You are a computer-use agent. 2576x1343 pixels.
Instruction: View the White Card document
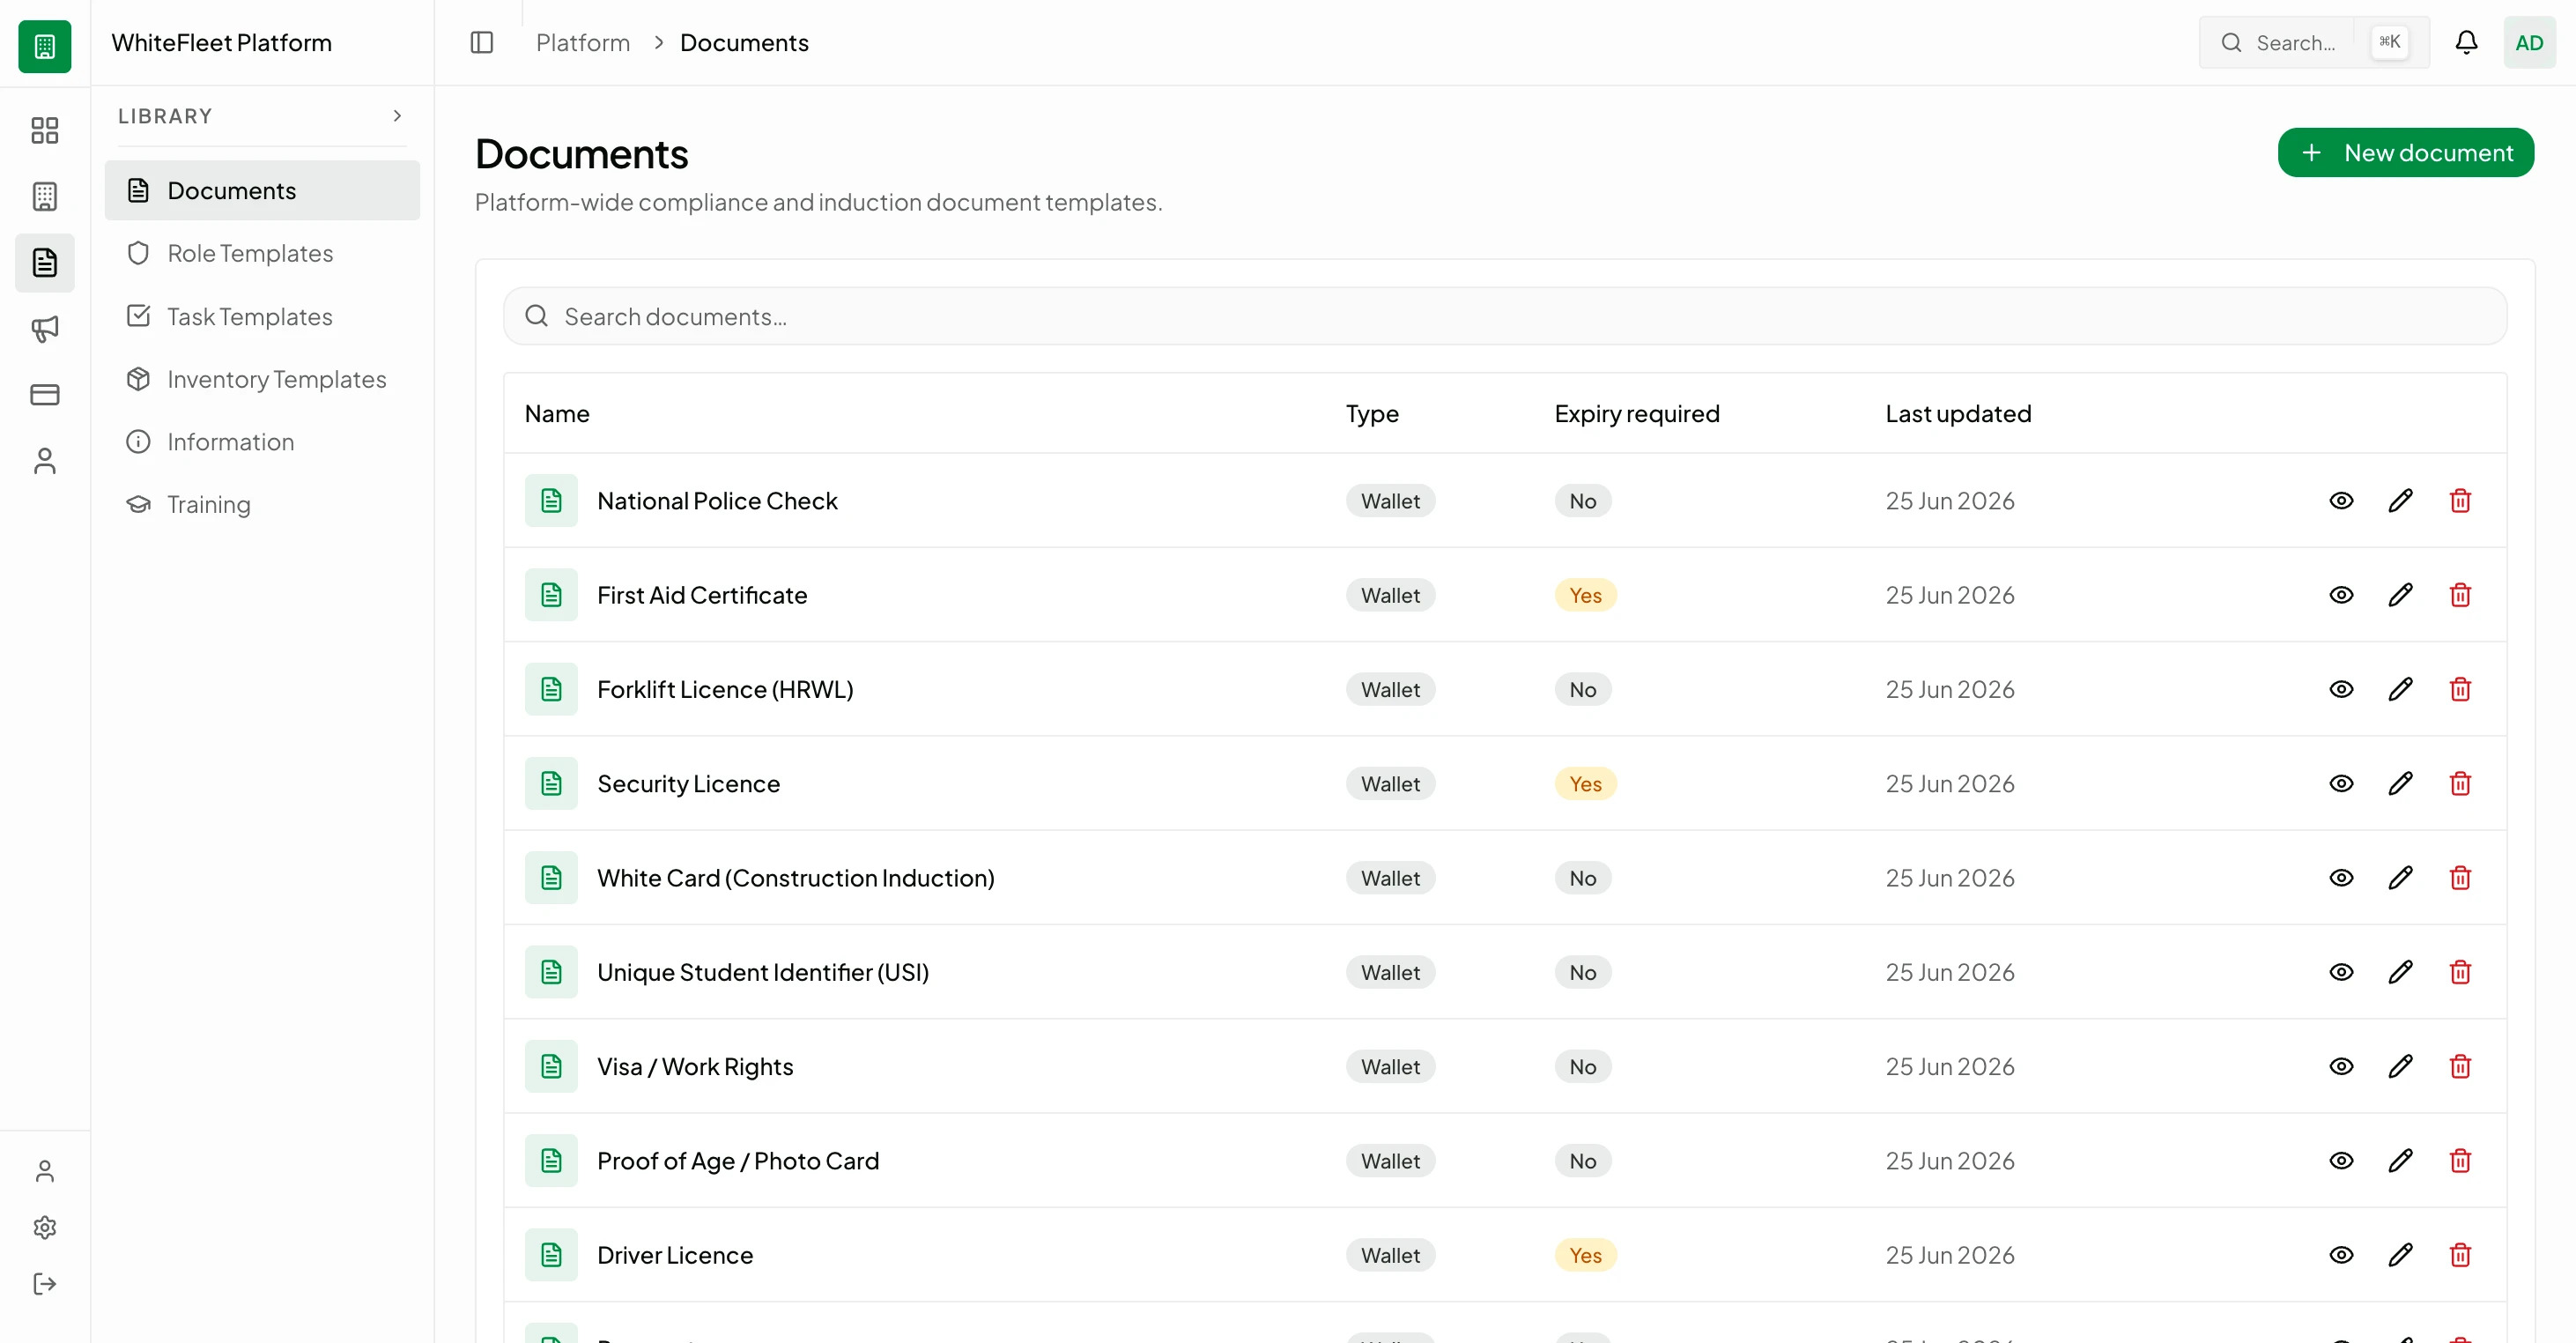pyautogui.click(x=2341, y=877)
